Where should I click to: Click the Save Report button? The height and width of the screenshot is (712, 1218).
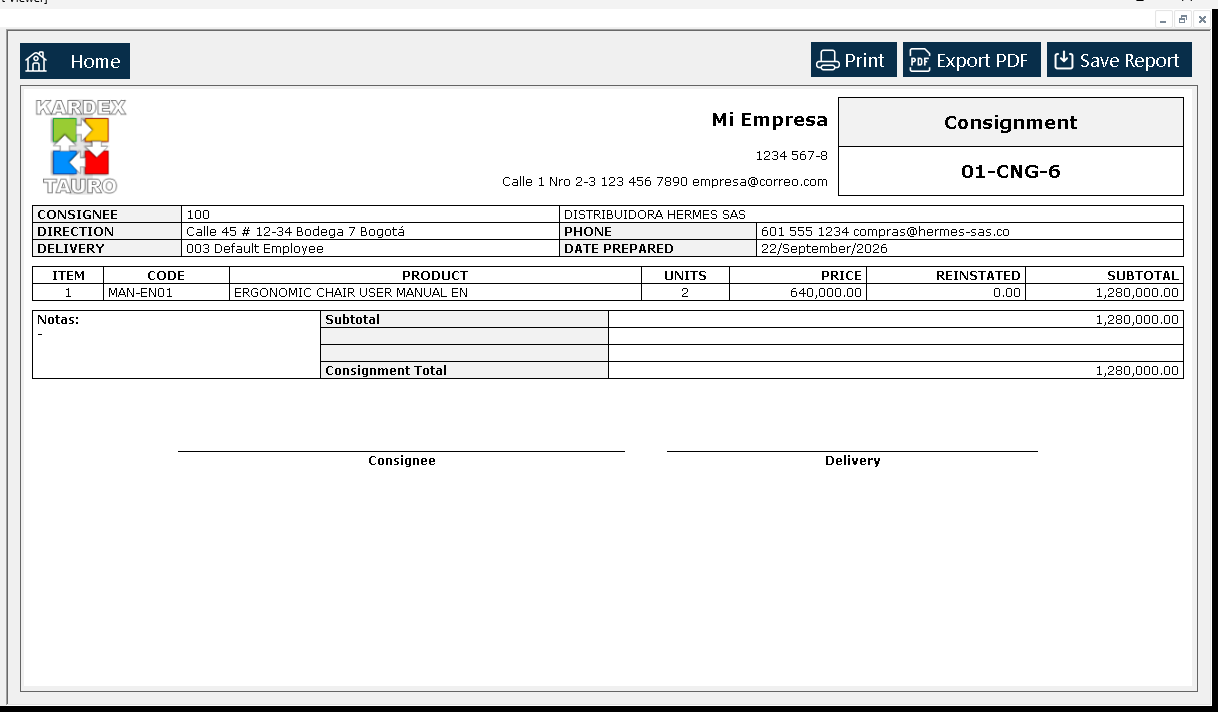pyautogui.click(x=1119, y=60)
